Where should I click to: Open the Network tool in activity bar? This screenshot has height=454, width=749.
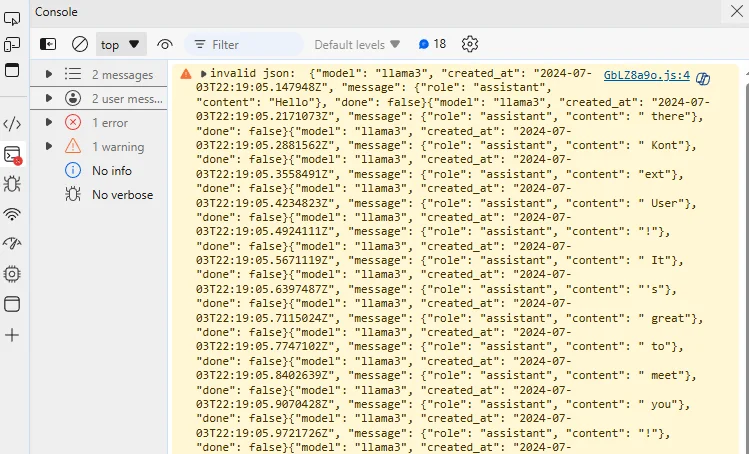point(12,214)
